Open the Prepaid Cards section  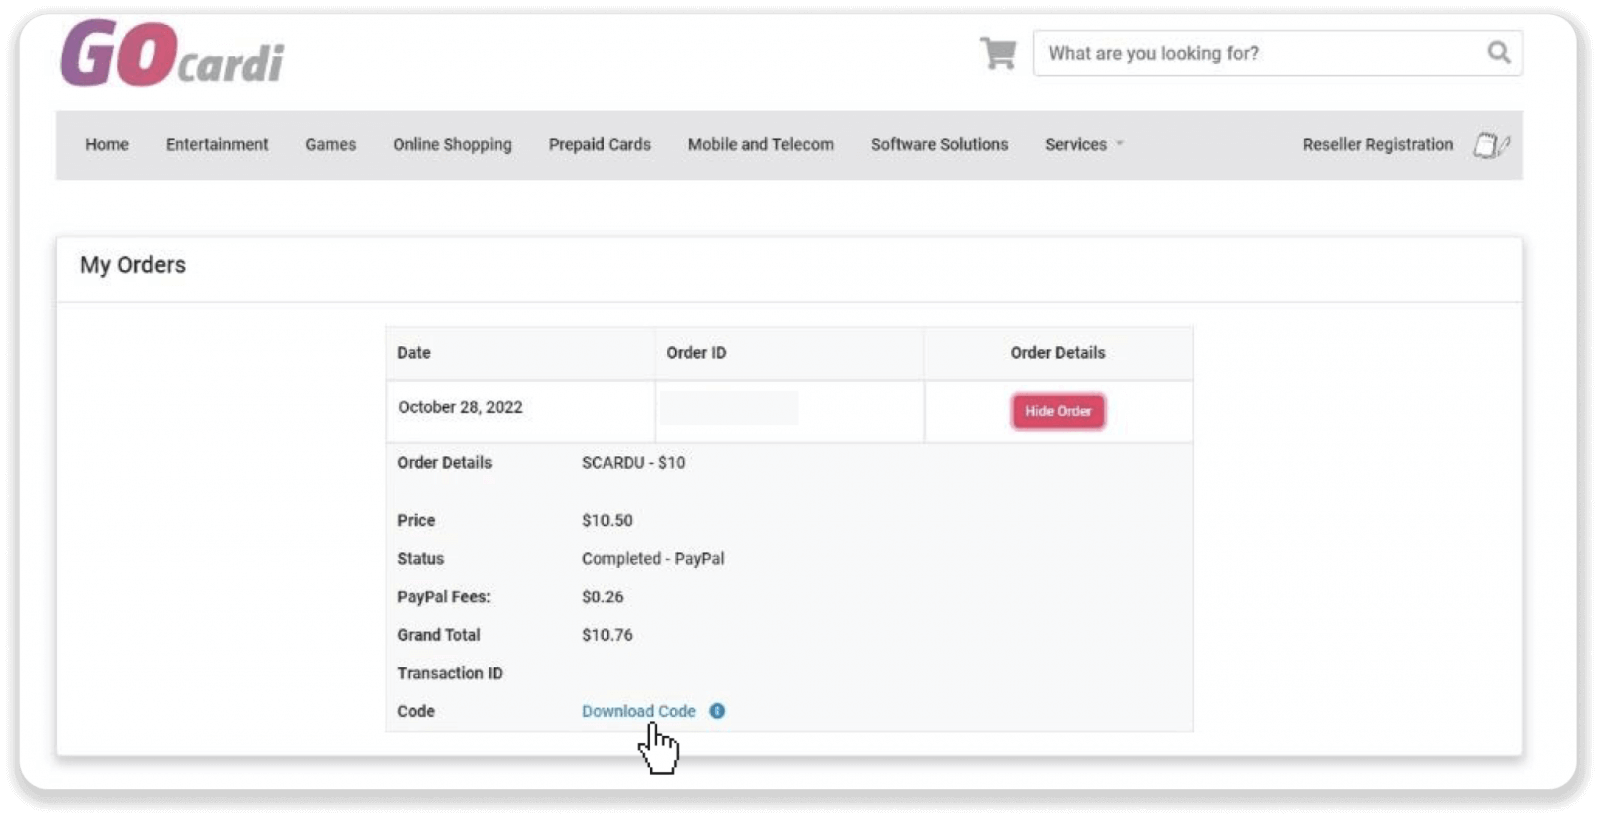coord(599,144)
